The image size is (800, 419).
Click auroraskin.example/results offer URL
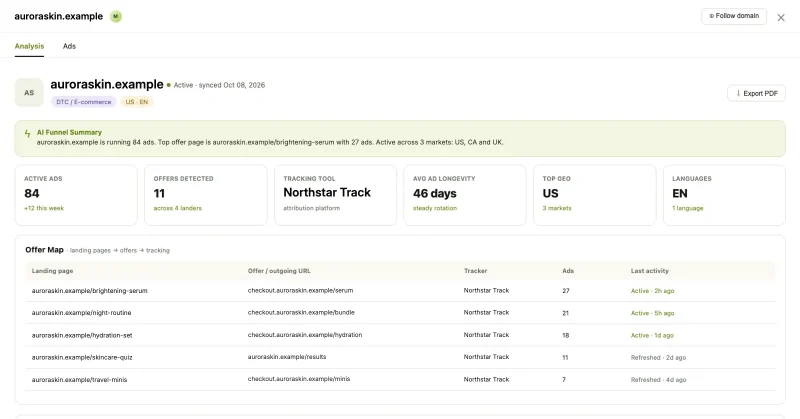coord(287,357)
